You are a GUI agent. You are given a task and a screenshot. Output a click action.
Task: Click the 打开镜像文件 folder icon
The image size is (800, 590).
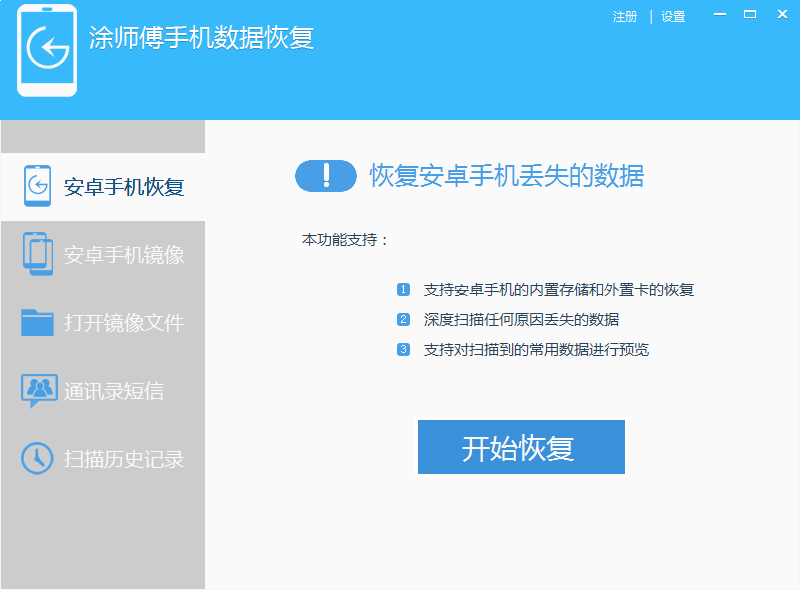(37, 323)
